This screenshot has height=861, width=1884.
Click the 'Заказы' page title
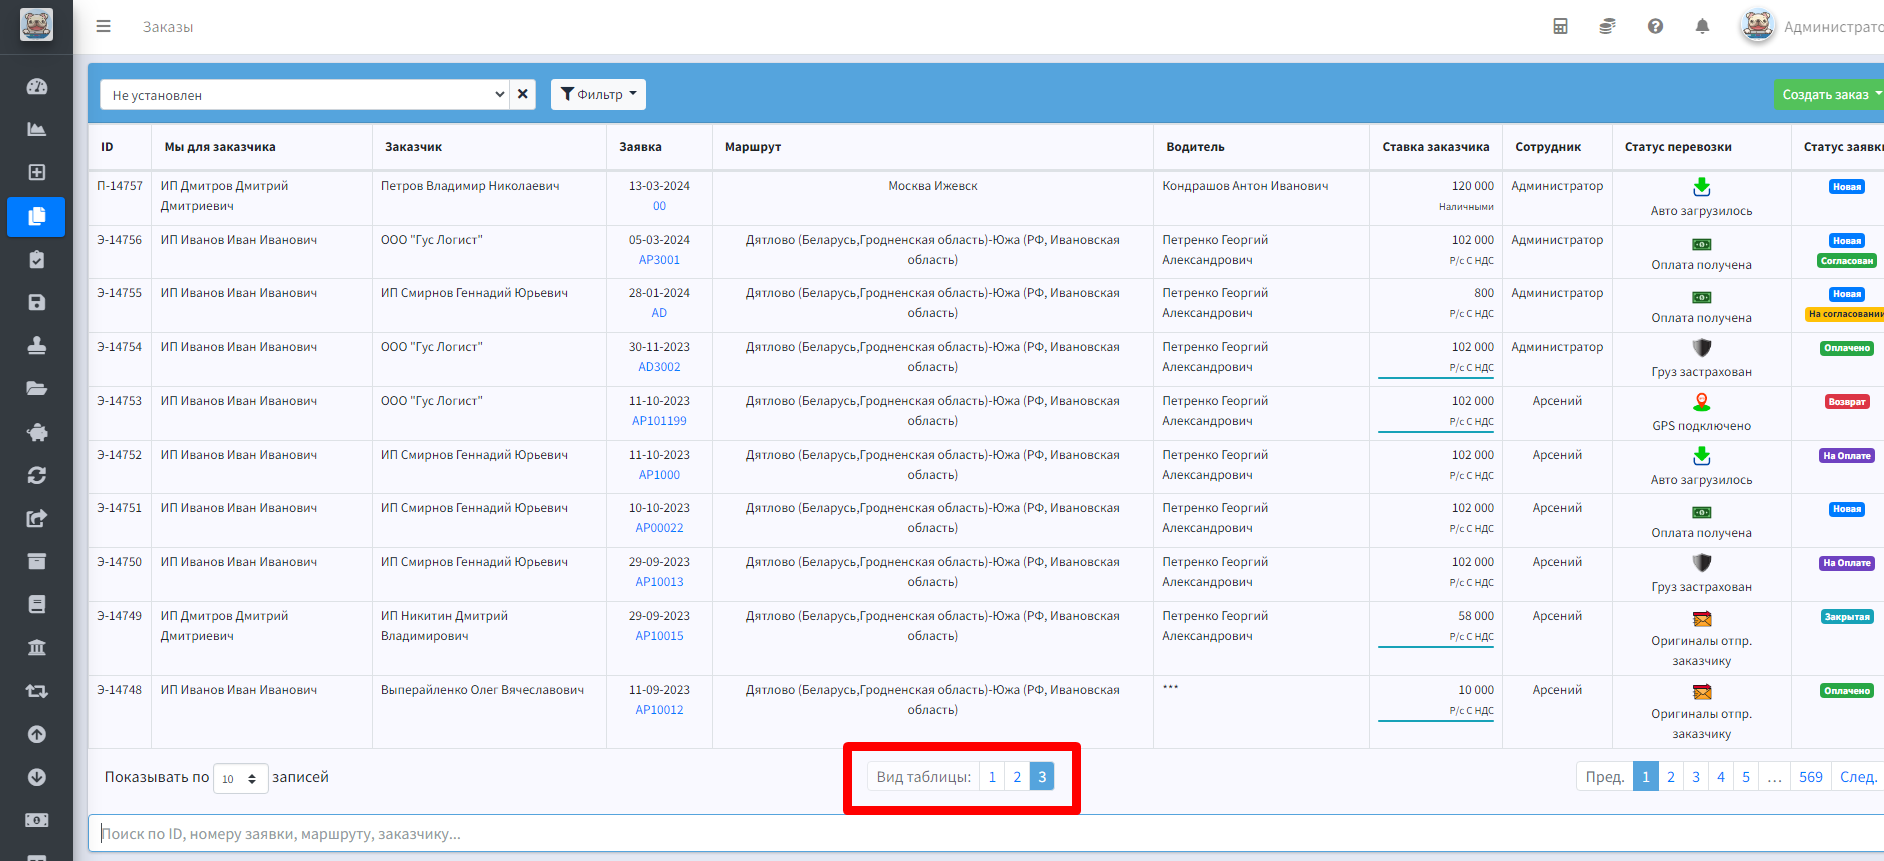[168, 27]
